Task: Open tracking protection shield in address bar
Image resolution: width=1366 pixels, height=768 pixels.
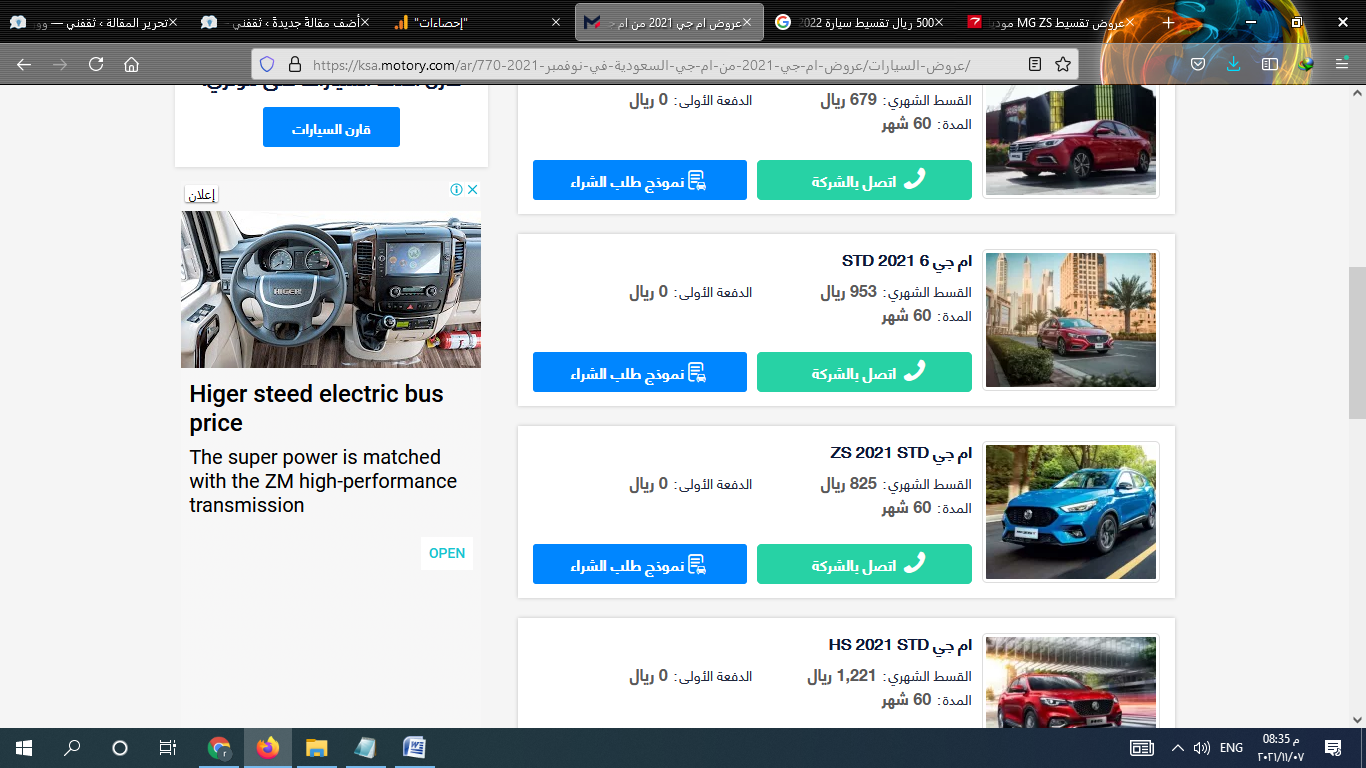Action: click(x=267, y=64)
